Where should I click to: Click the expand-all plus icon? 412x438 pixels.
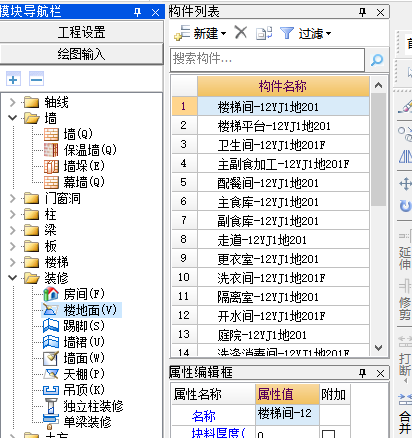click(x=13, y=79)
